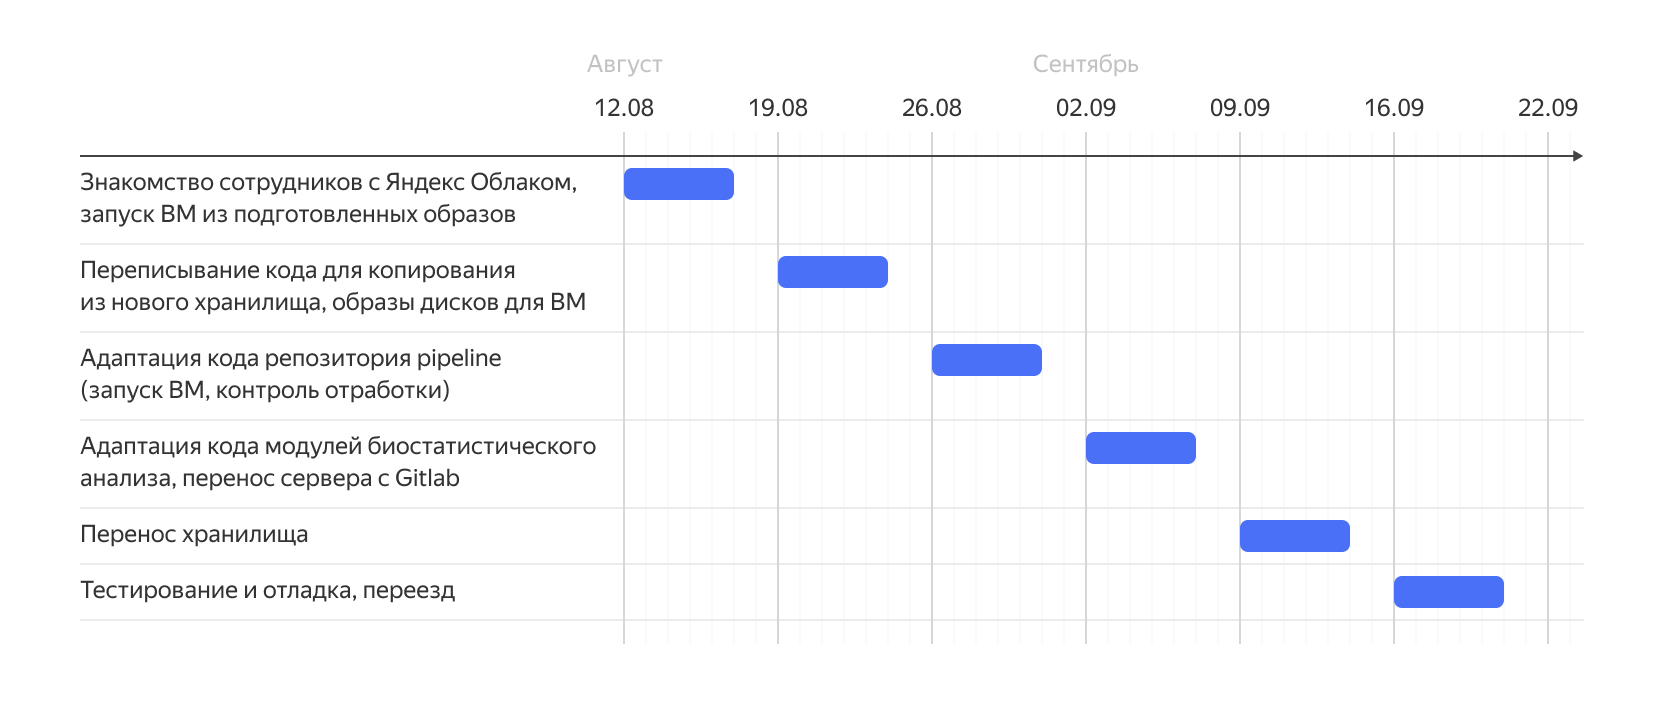Select the 26.08 date label
The height and width of the screenshot is (716, 1664).
pos(931,108)
